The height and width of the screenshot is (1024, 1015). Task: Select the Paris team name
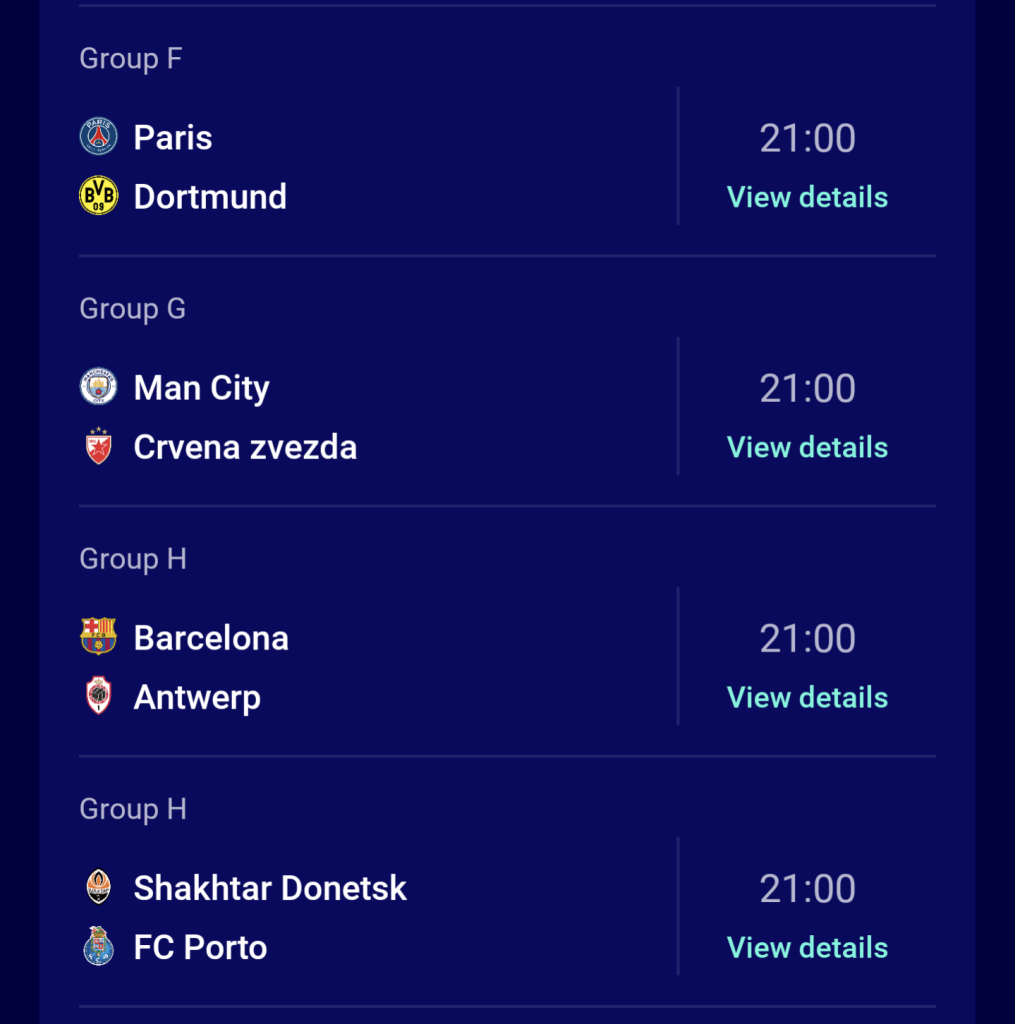173,138
